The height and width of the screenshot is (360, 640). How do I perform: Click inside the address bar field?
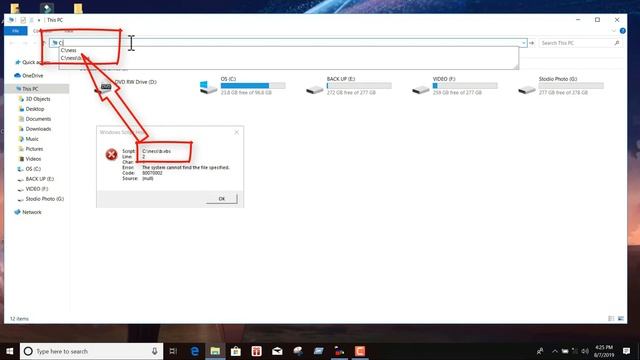point(288,43)
